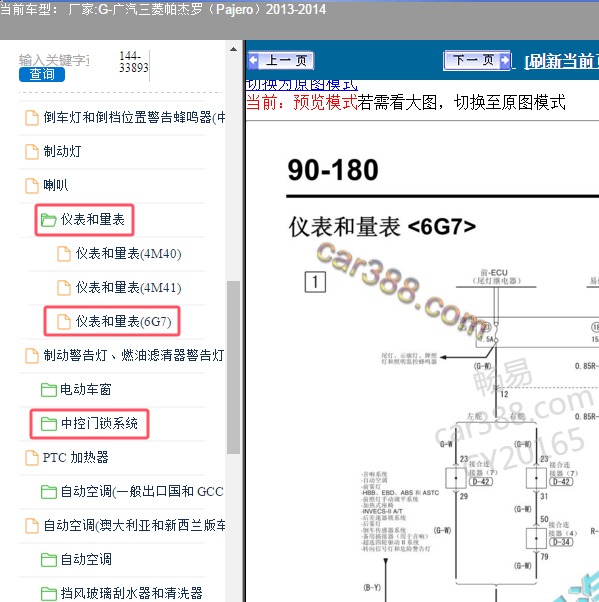Go to next page with 下一页

point(477,60)
